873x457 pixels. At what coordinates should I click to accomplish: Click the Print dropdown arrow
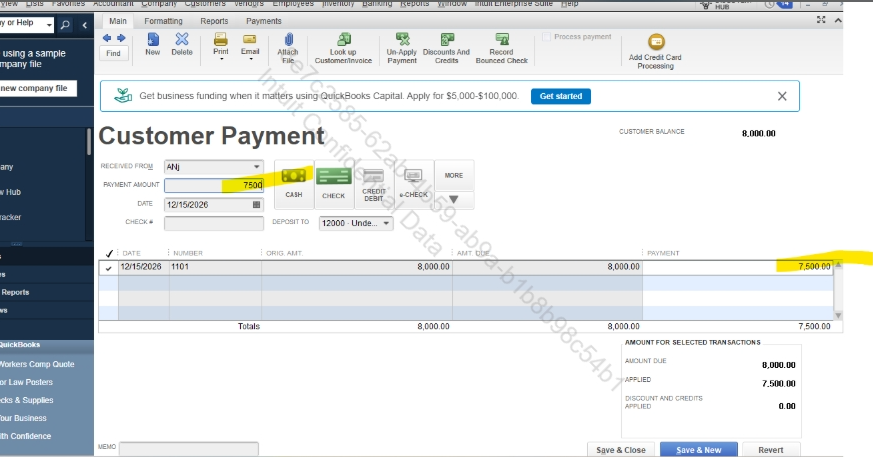coord(221,58)
